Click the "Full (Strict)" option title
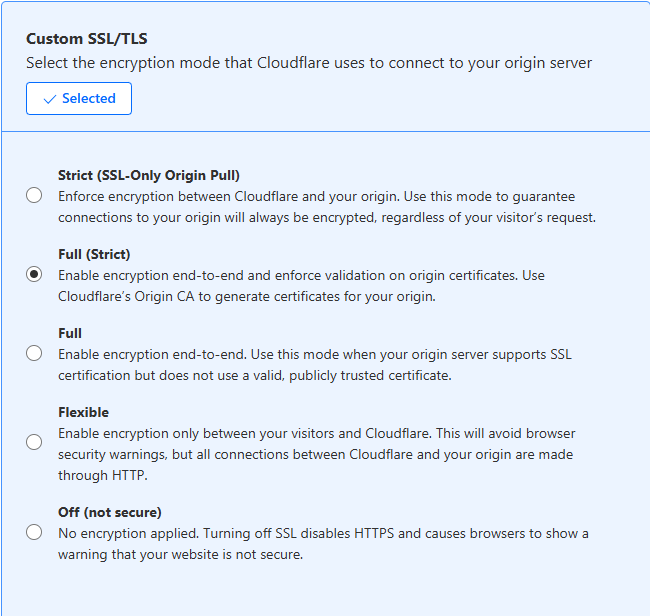 (x=94, y=254)
